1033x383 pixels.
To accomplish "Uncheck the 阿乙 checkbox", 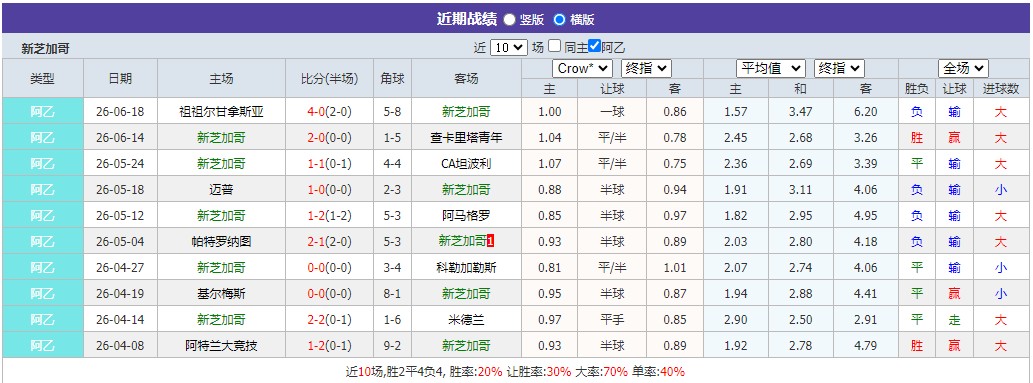I will [x=595, y=46].
